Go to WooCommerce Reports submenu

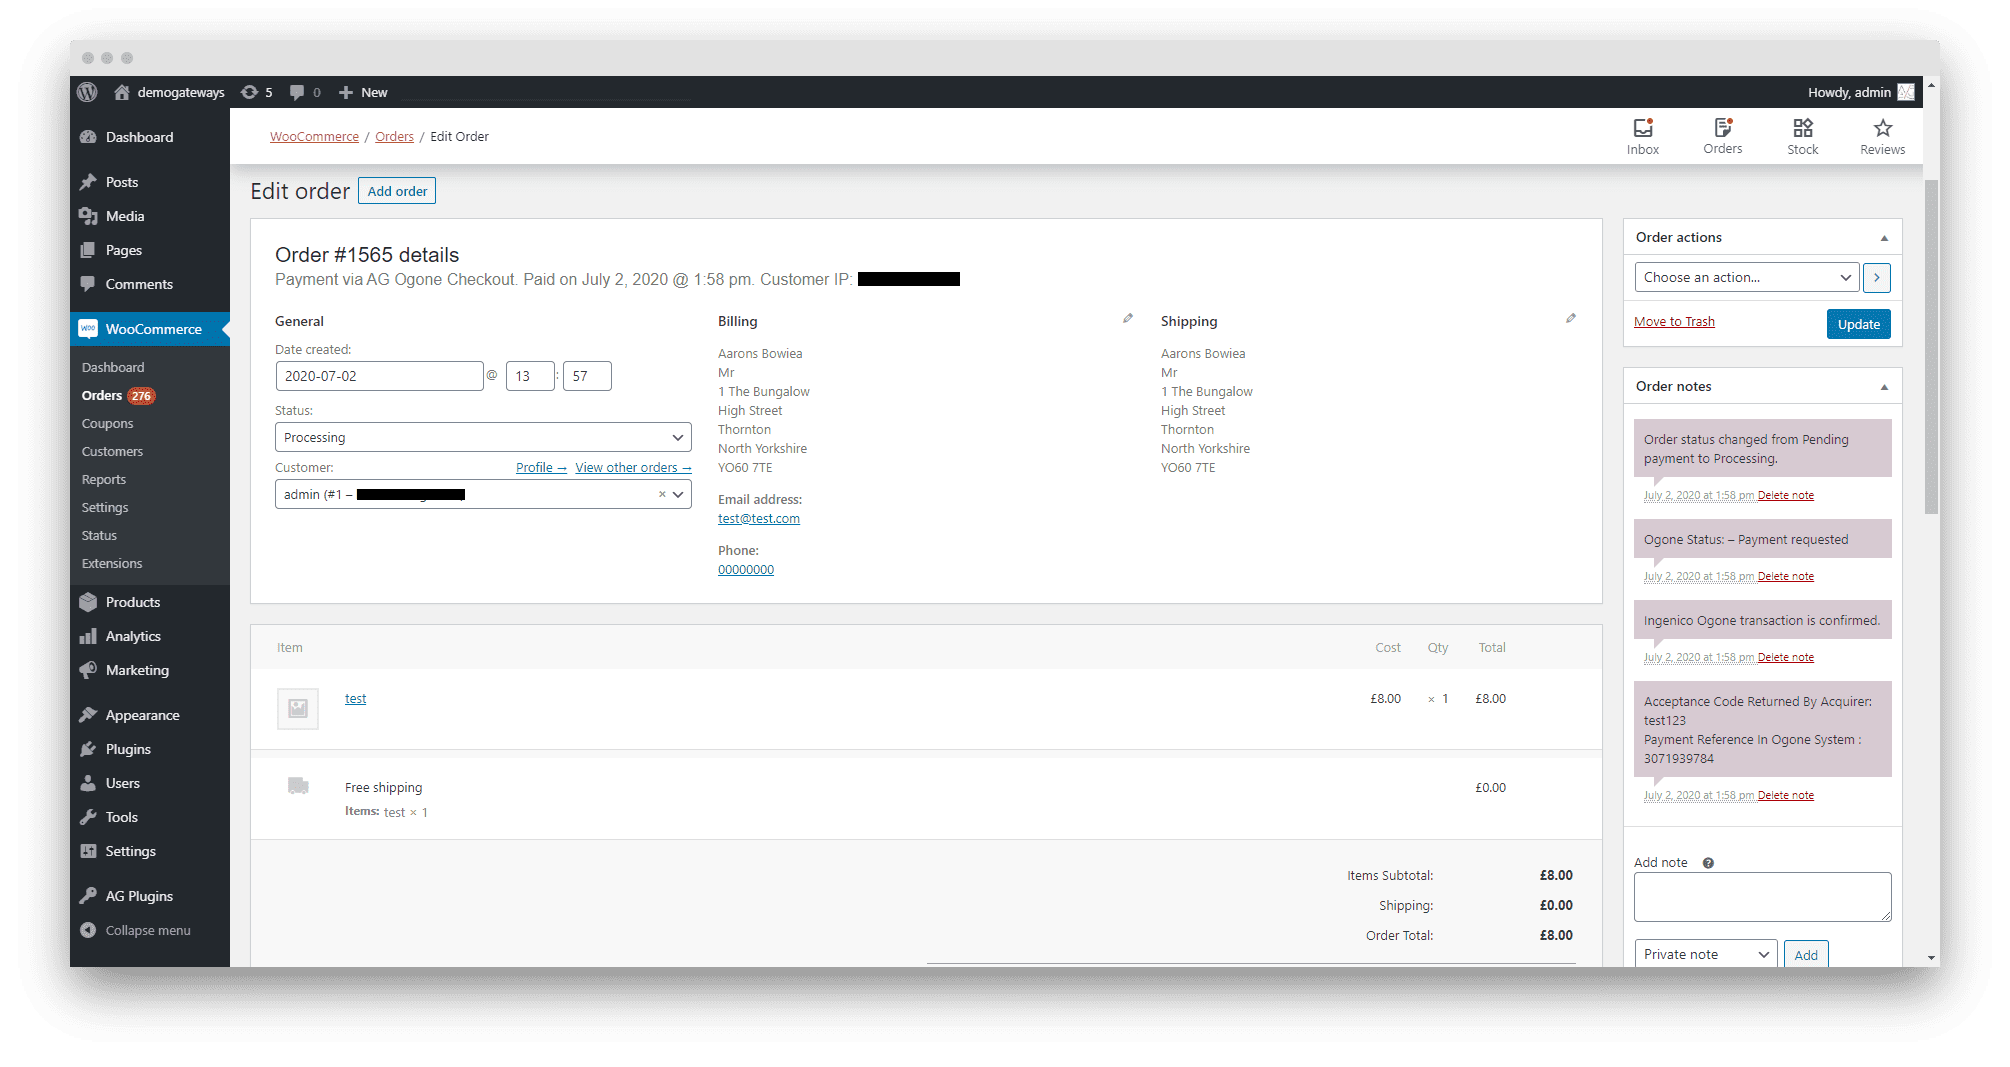[104, 479]
